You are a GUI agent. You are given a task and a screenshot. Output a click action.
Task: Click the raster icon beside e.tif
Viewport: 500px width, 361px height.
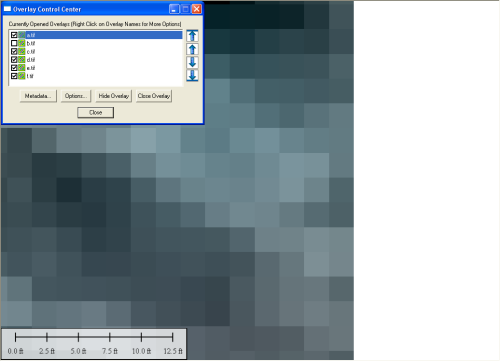(22, 68)
